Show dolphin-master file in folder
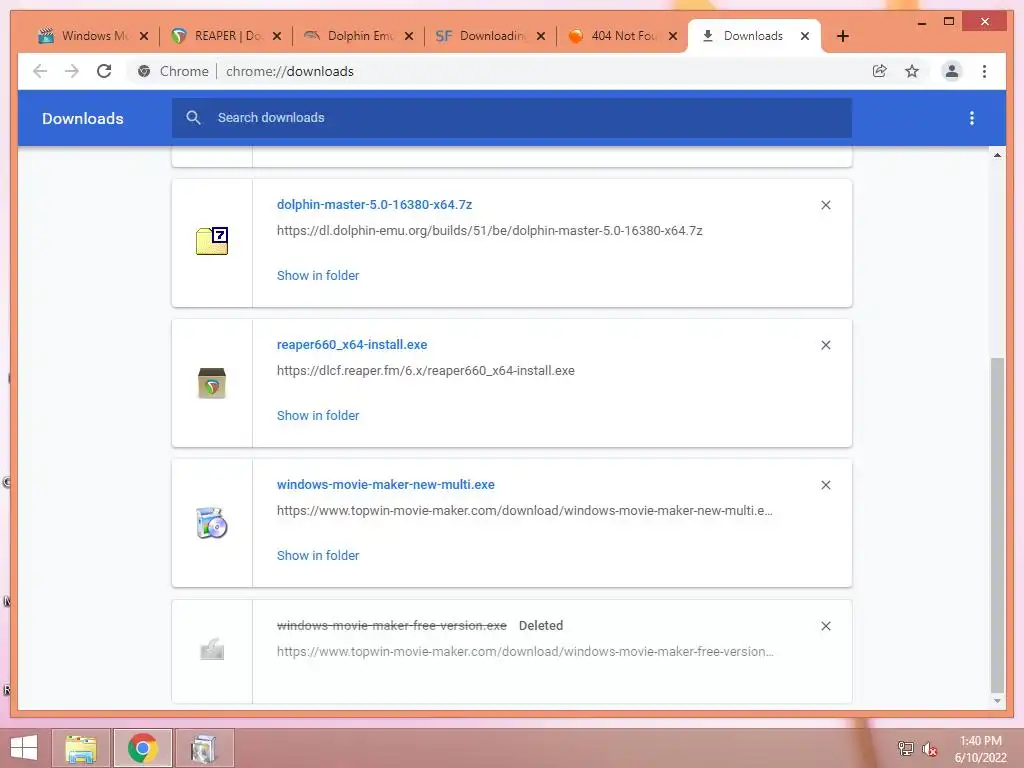Viewport: 1024px width, 768px height. (x=318, y=276)
